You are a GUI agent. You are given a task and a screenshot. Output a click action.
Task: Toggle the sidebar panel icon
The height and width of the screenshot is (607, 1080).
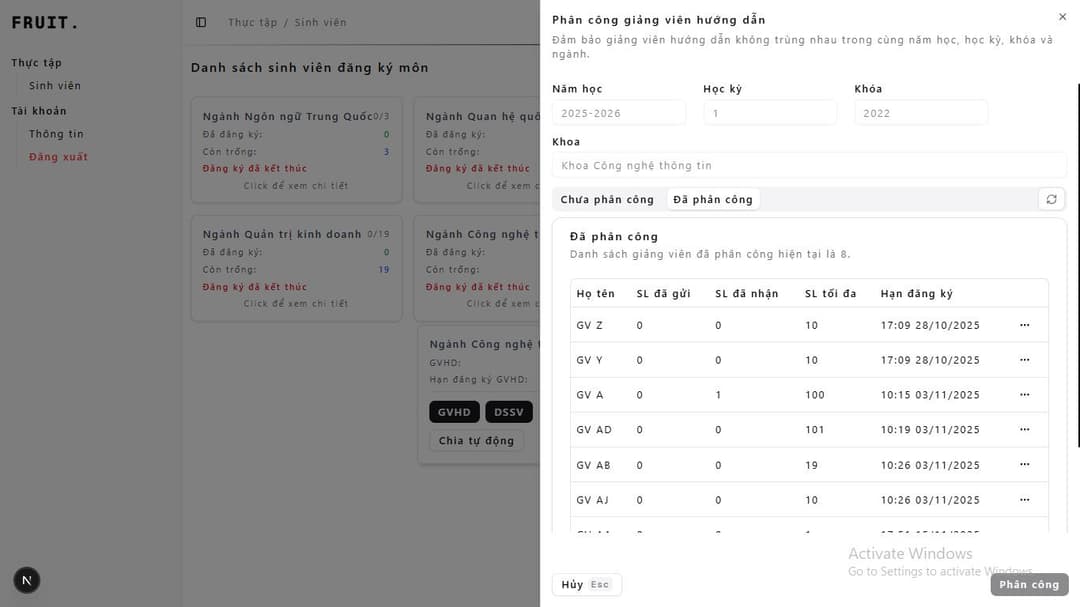click(201, 22)
